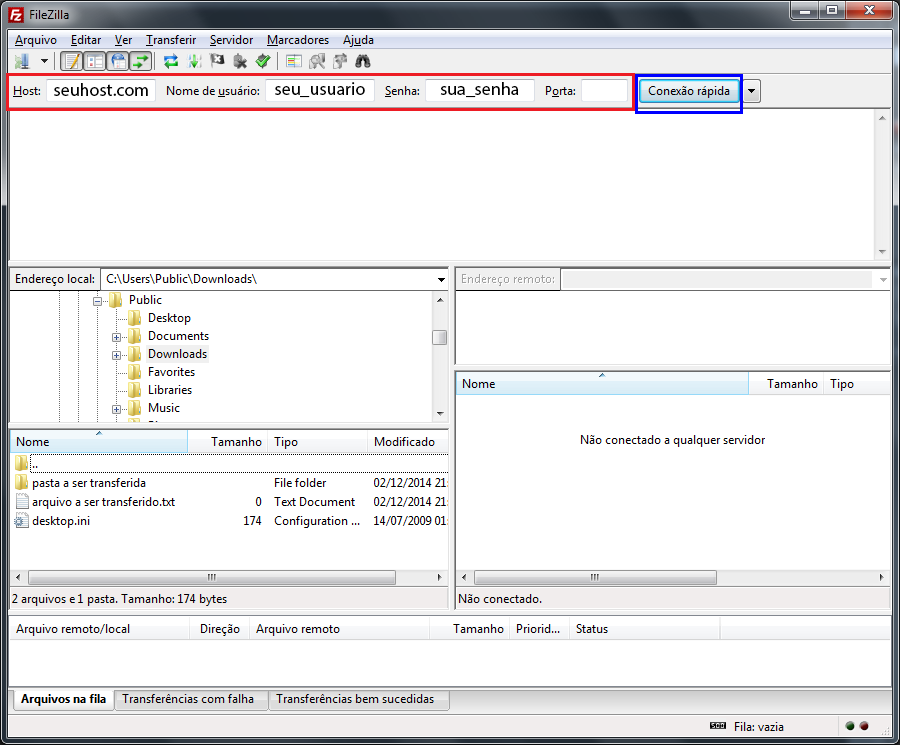Toggle the local directory tree view

point(95,61)
